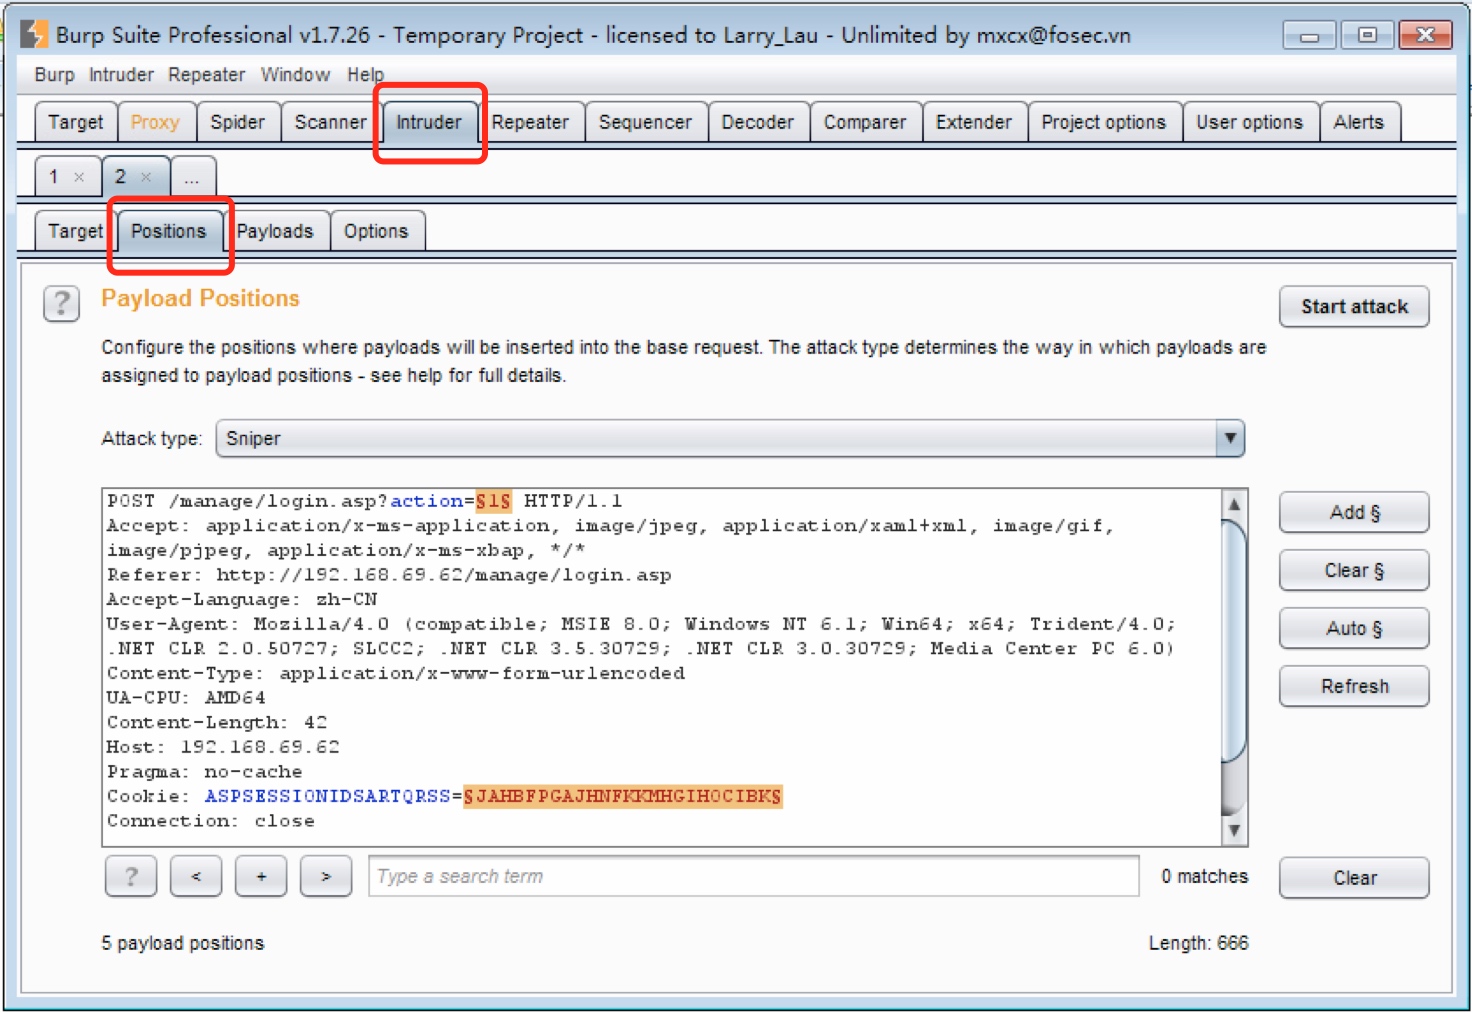Click the Auto § button
Viewport: 1472px width, 1012px height.
tap(1354, 629)
